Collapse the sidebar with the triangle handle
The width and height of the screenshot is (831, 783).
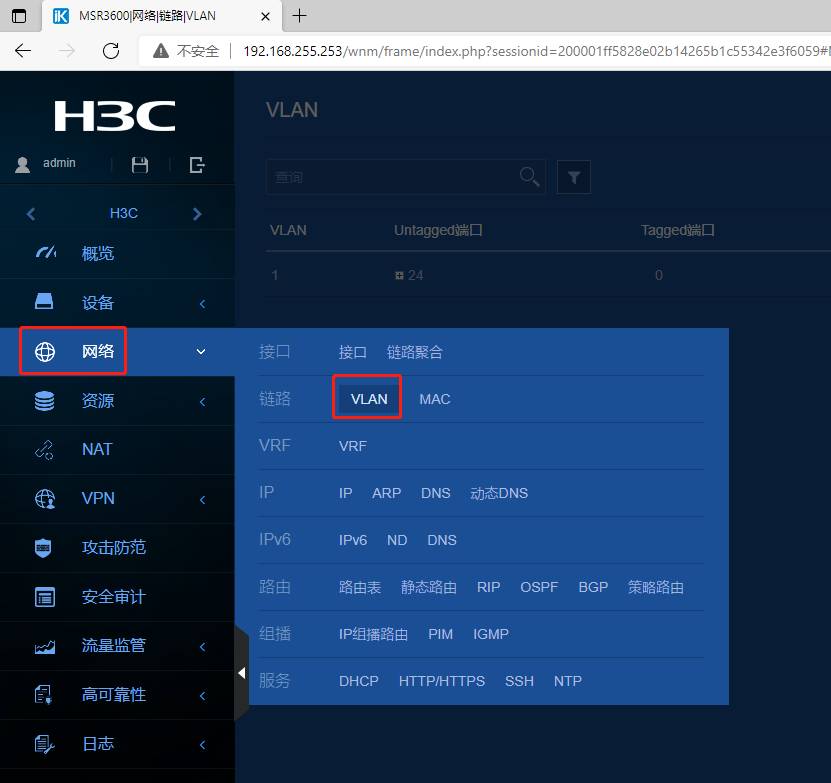point(242,673)
